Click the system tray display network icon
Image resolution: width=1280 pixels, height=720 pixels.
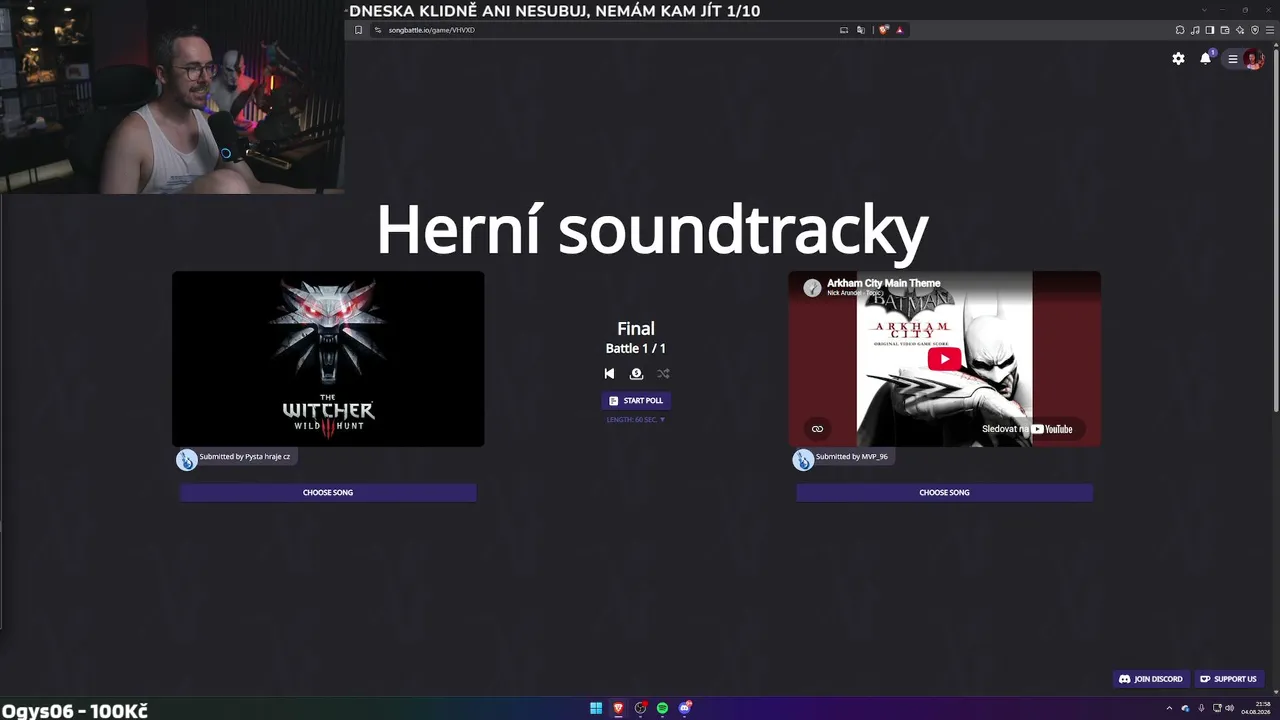tap(1215, 708)
